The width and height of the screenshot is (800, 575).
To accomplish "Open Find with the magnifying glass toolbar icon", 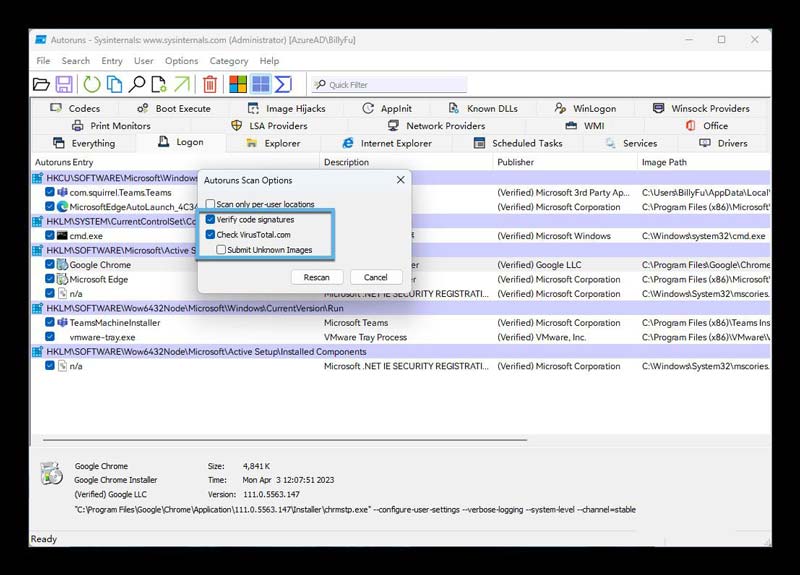I will [137, 84].
